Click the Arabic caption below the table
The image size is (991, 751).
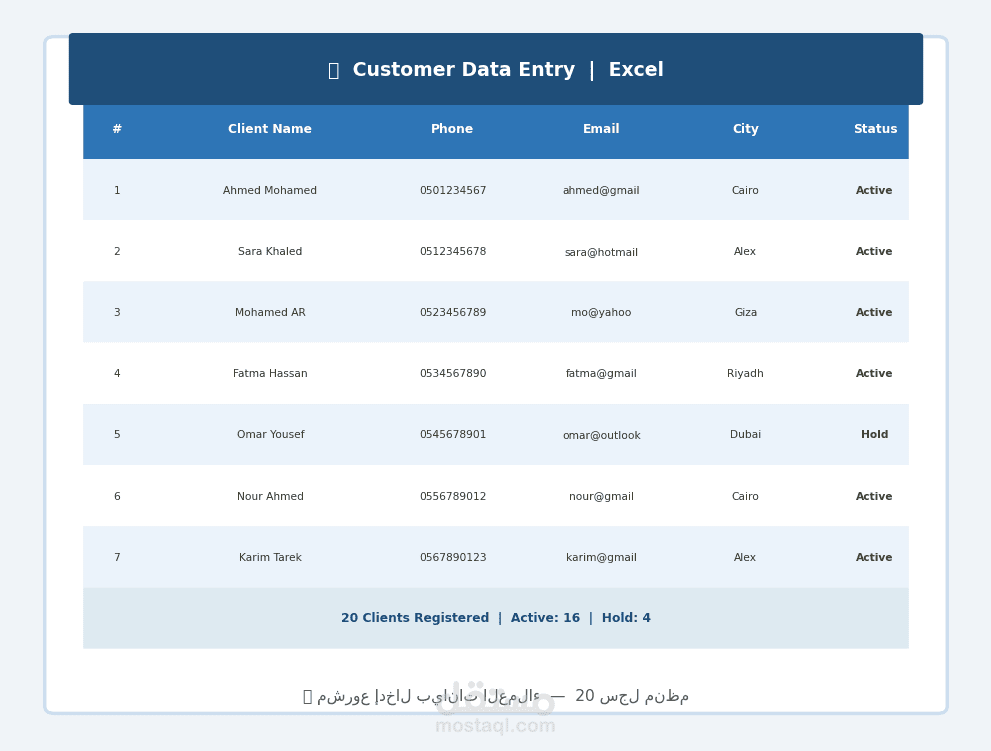tap(496, 696)
